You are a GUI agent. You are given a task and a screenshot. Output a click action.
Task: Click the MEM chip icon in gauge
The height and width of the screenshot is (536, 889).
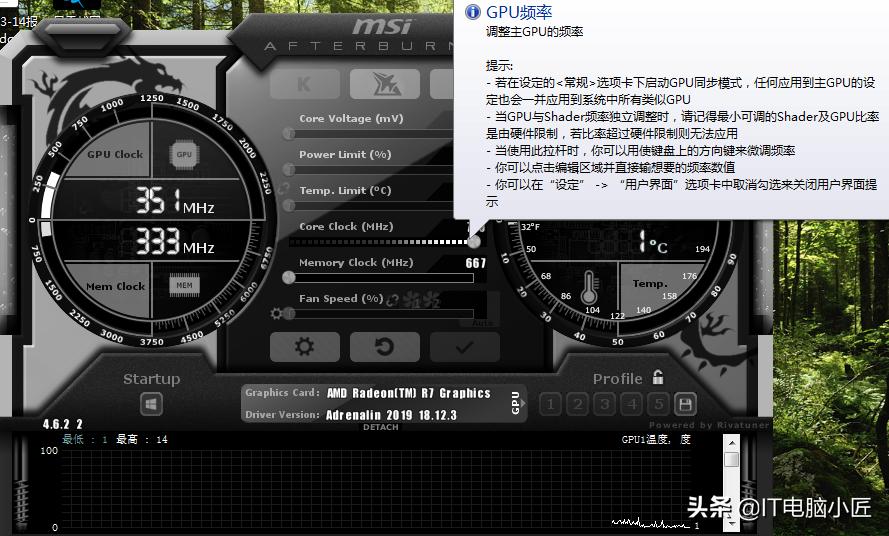[x=184, y=285]
